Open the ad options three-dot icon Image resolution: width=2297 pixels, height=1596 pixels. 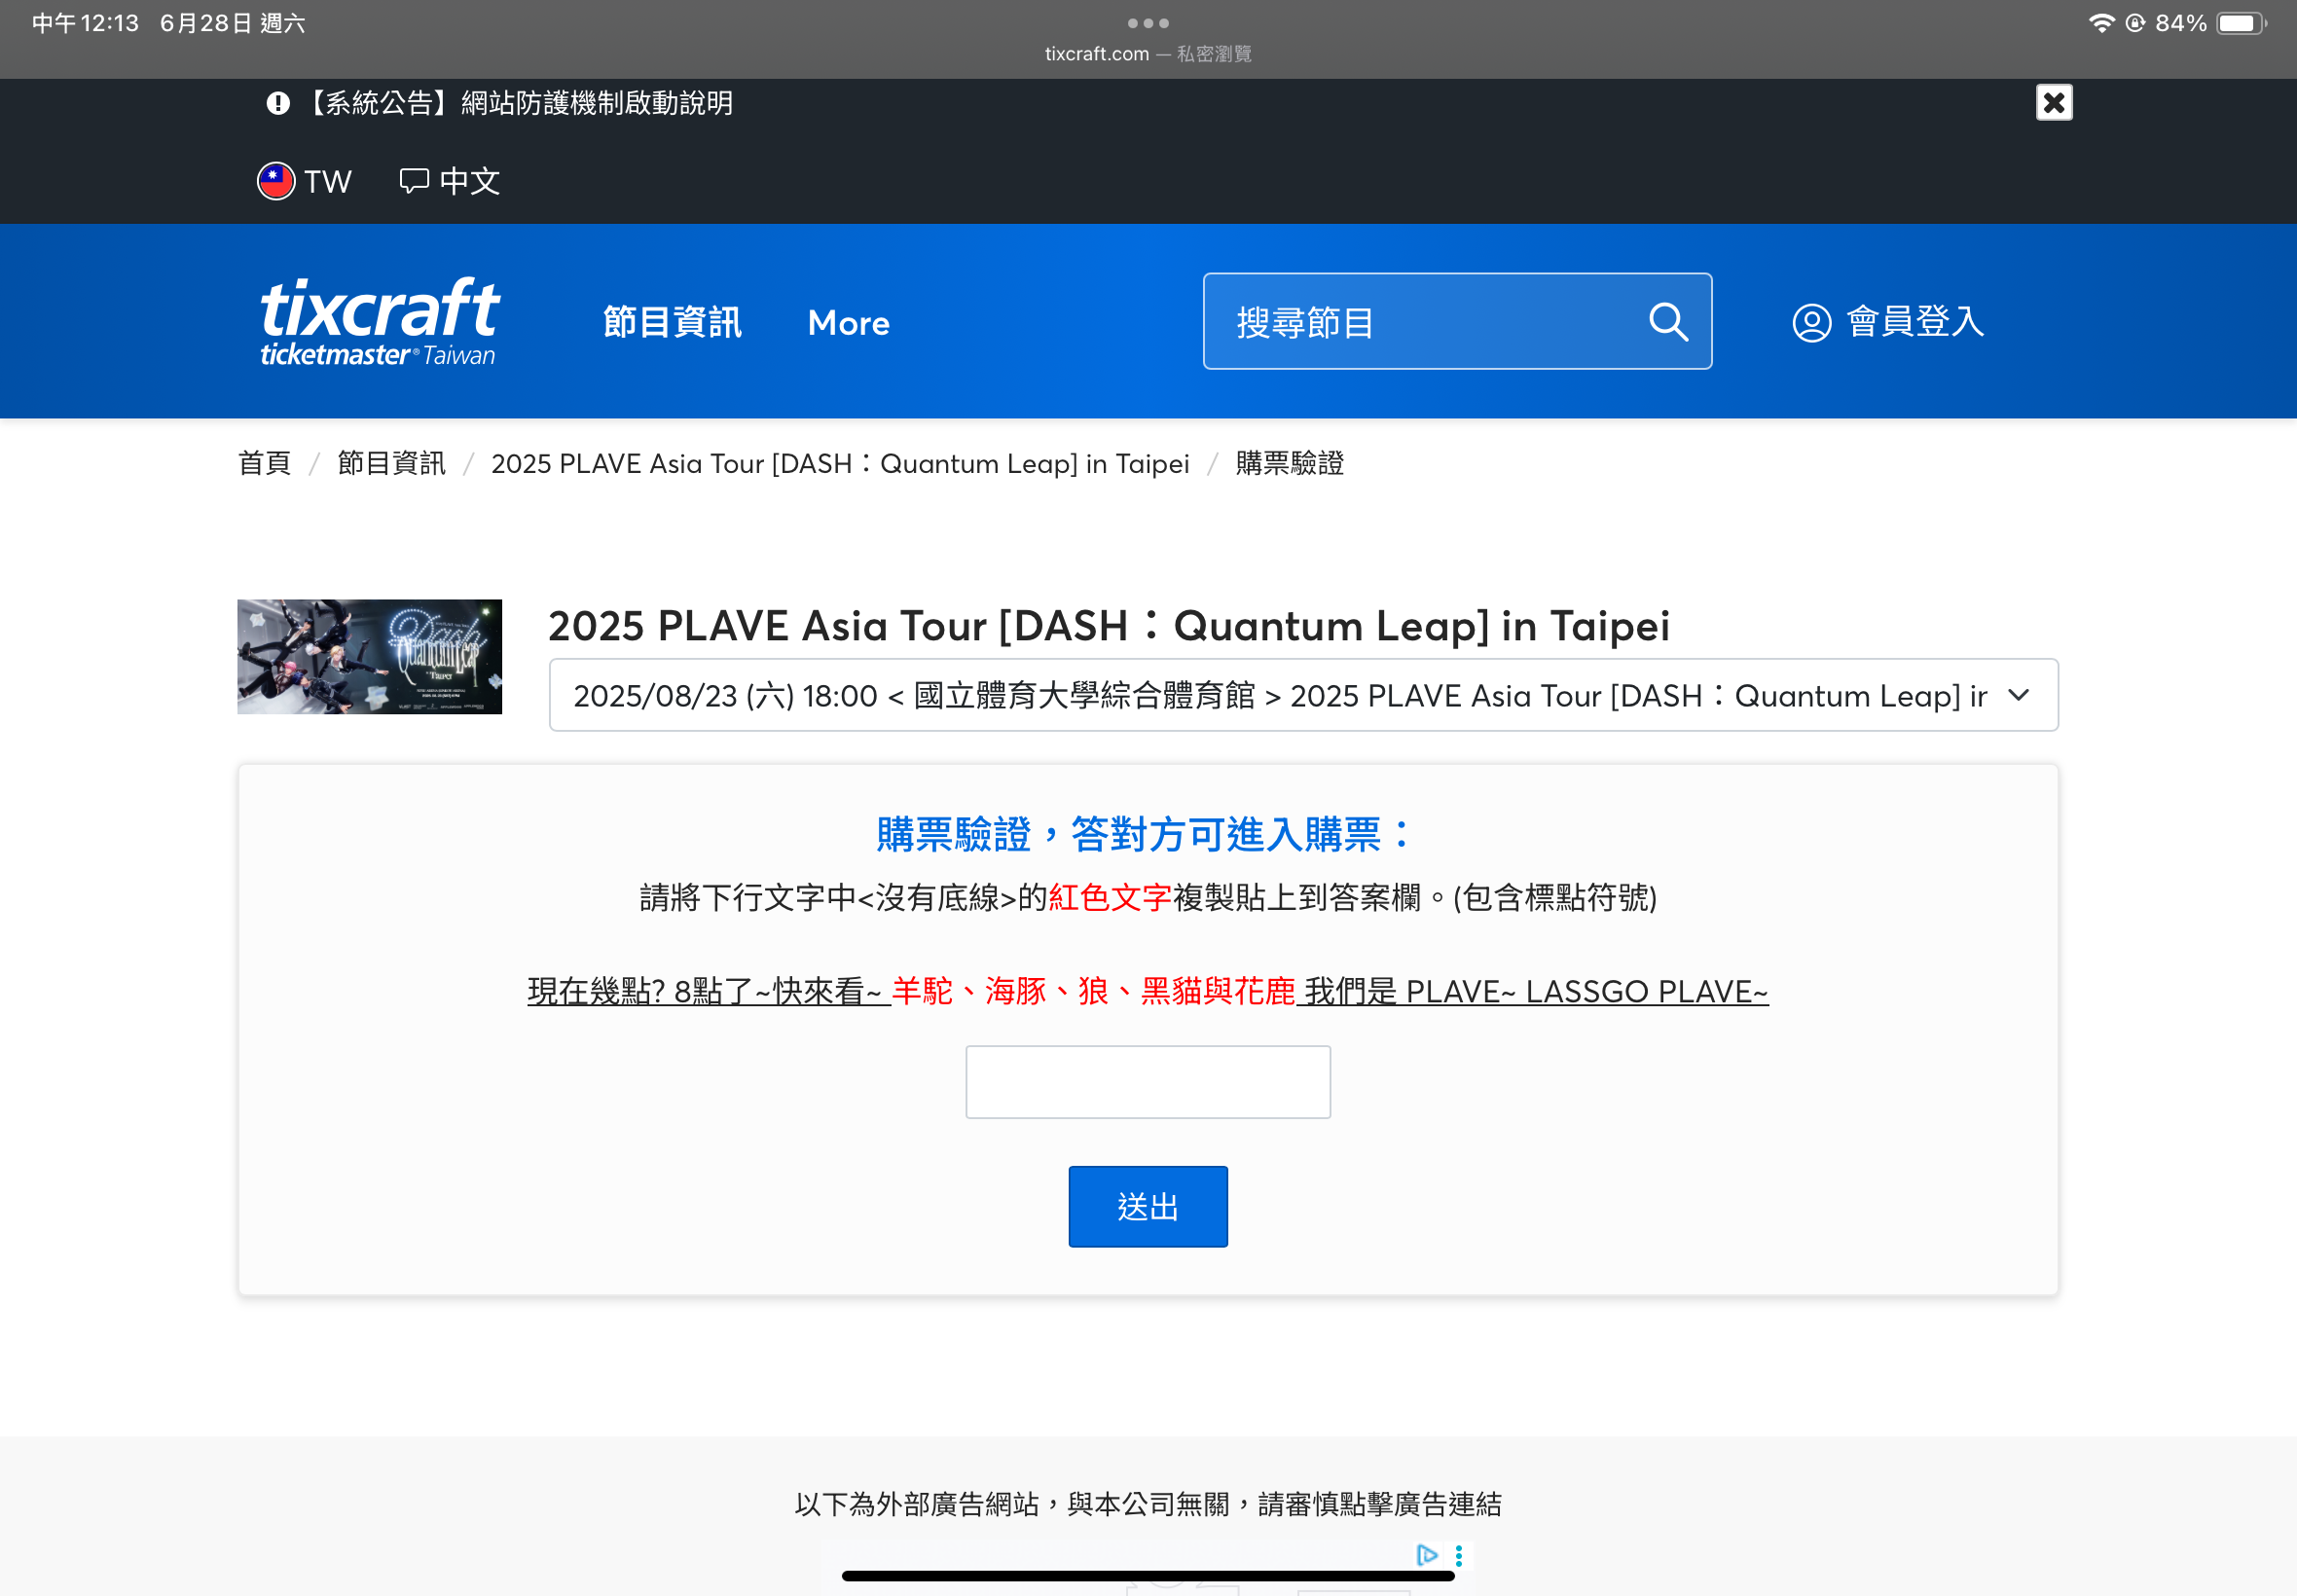(x=1458, y=1555)
